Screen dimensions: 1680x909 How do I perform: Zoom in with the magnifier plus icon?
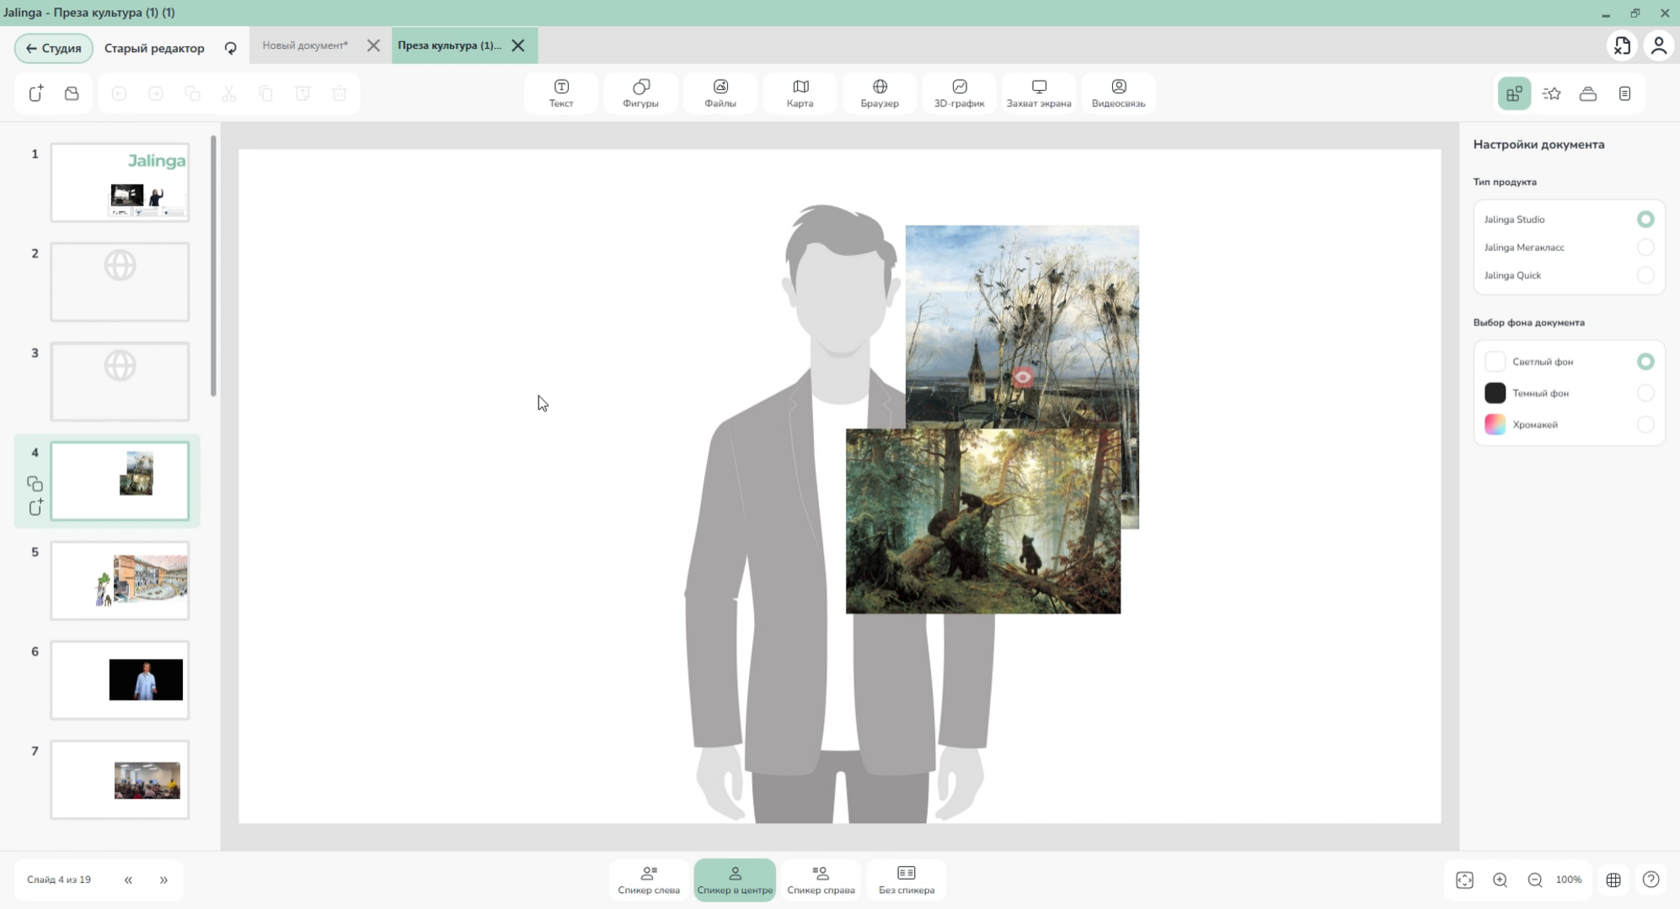click(1500, 880)
